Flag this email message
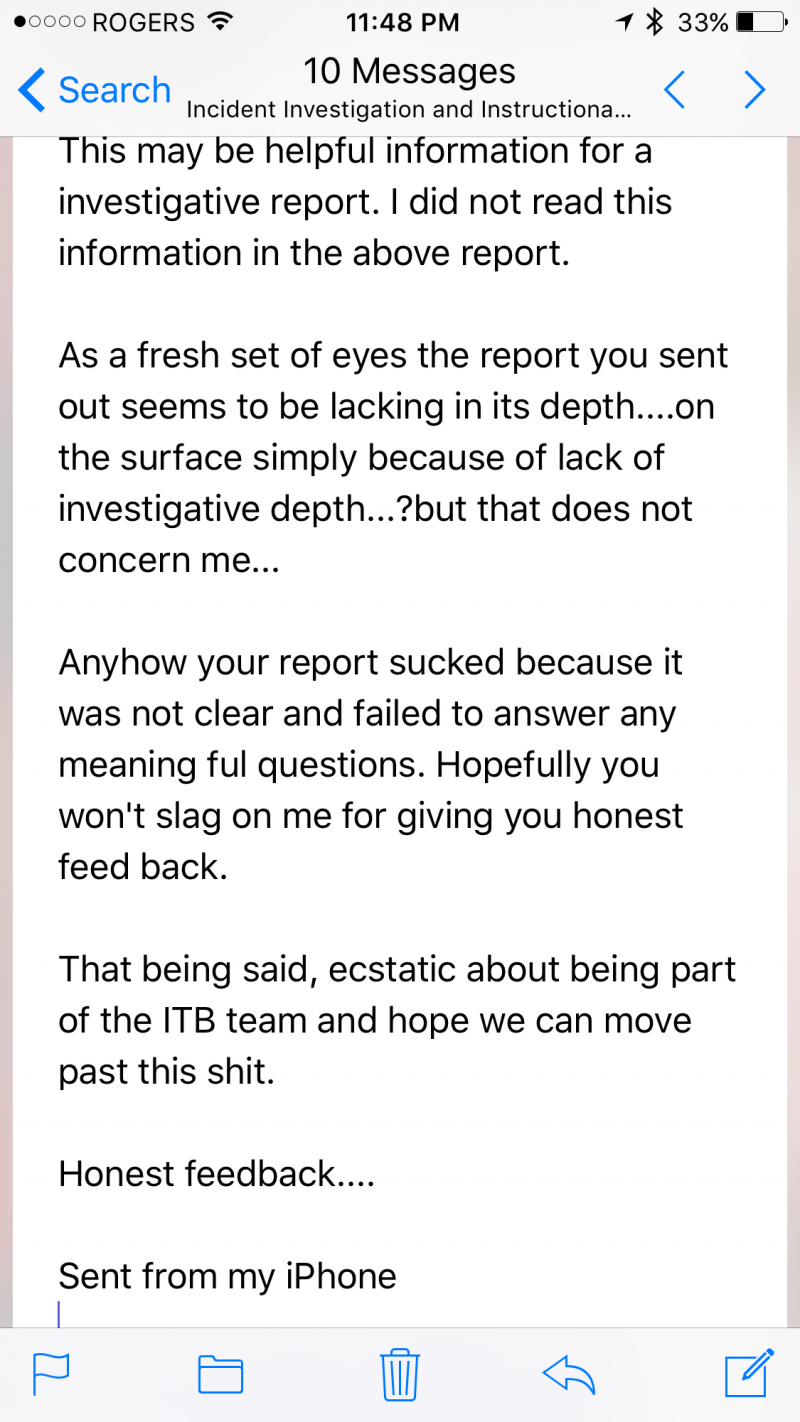Image resolution: width=800 pixels, height=1422 pixels. click(51, 1375)
